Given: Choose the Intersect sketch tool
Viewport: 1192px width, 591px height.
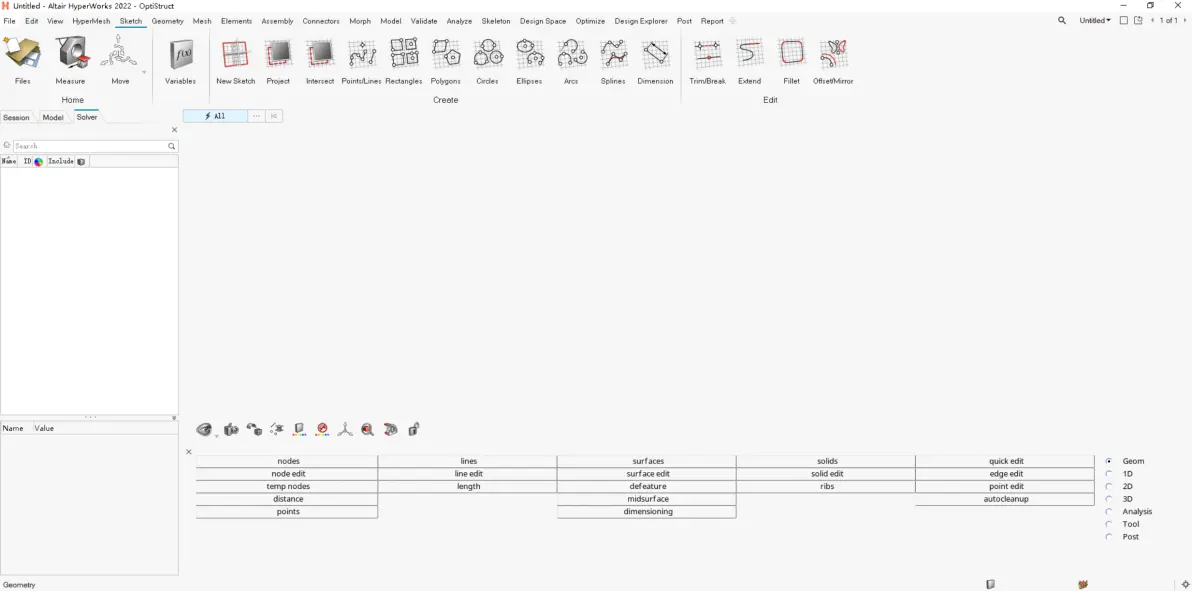Looking at the screenshot, I should pyautogui.click(x=320, y=61).
